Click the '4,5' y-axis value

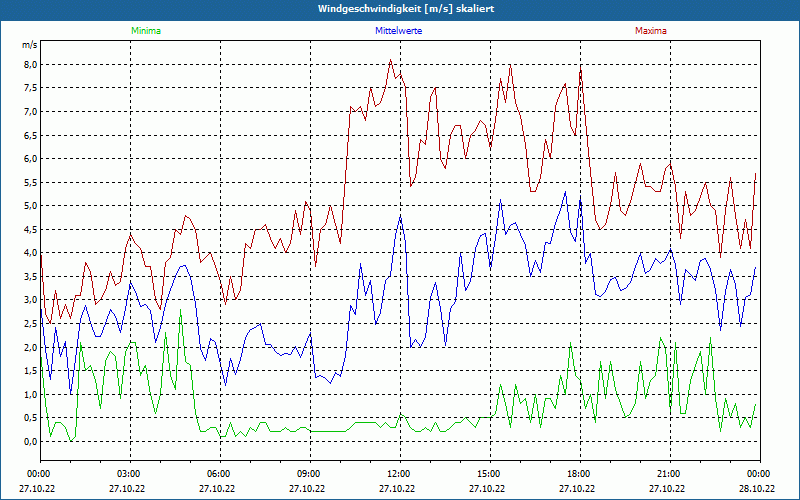click(x=30, y=229)
